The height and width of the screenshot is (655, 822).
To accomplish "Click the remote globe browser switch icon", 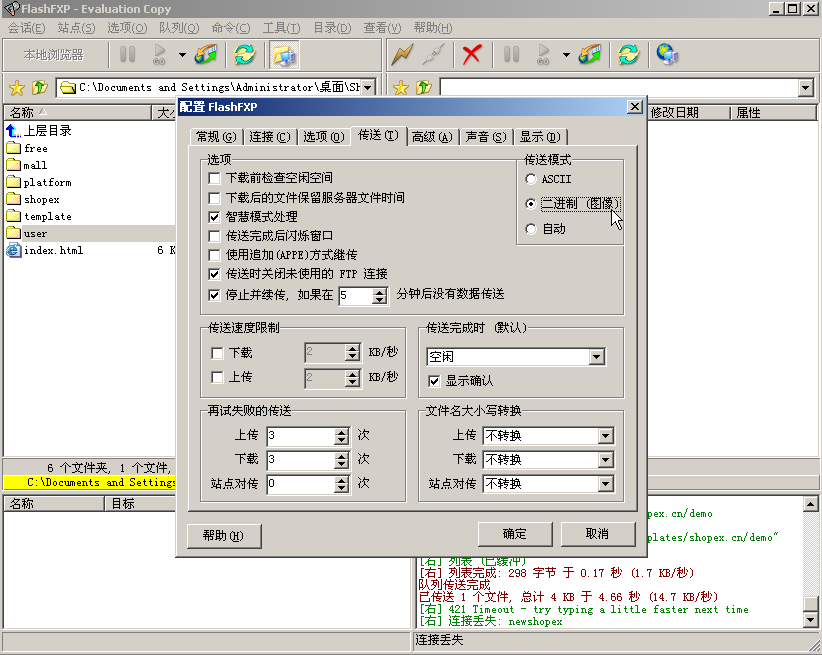I will pos(667,54).
